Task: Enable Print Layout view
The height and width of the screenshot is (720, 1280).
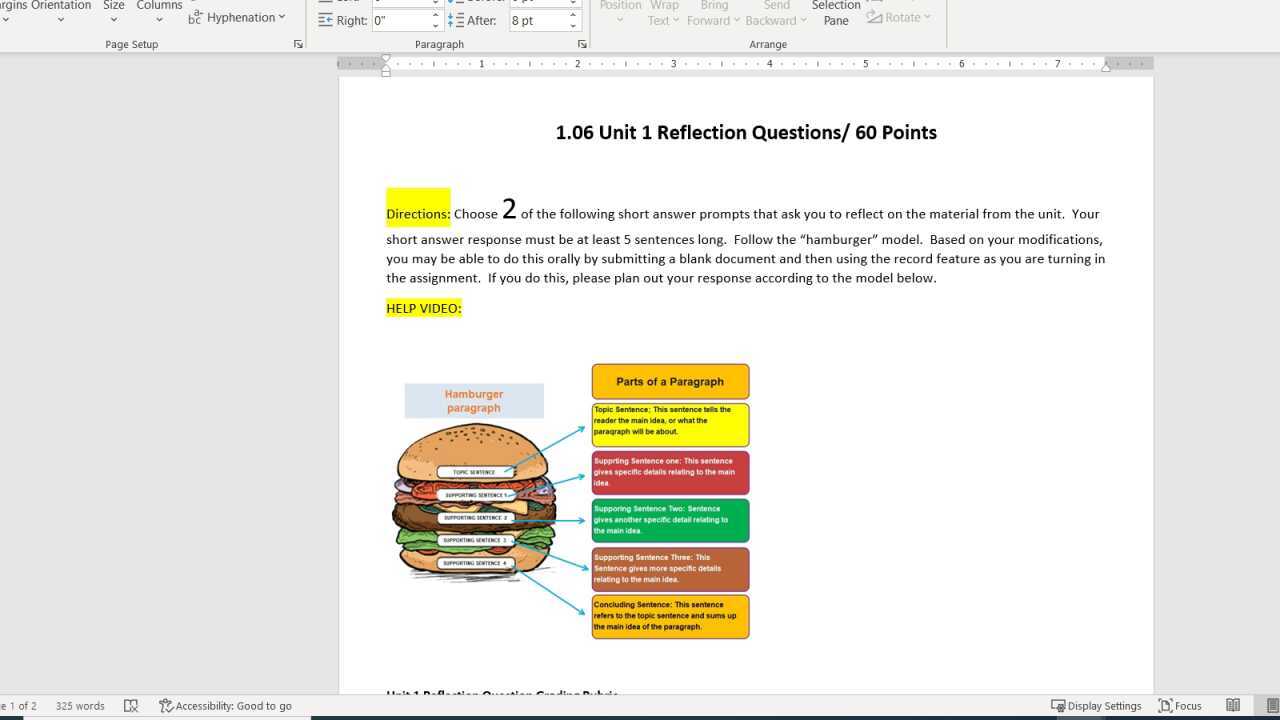Action: pos(1270,705)
